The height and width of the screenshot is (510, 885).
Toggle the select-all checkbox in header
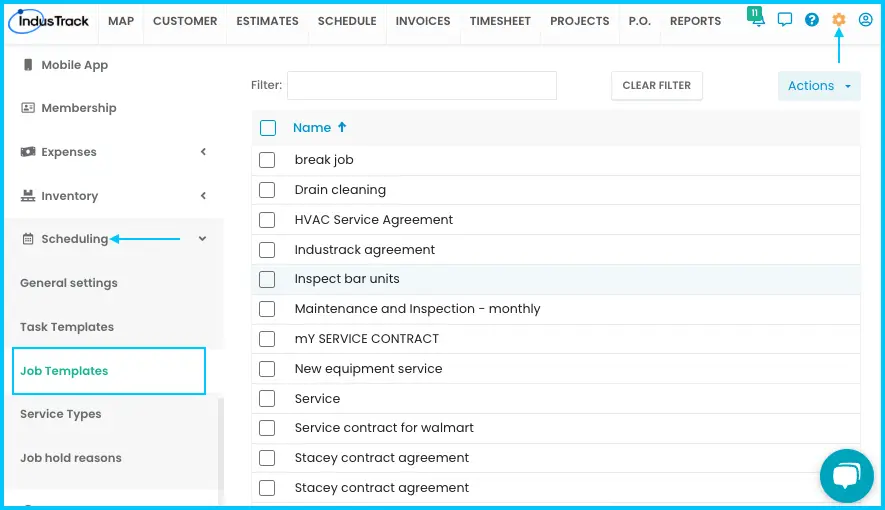pyautogui.click(x=268, y=128)
